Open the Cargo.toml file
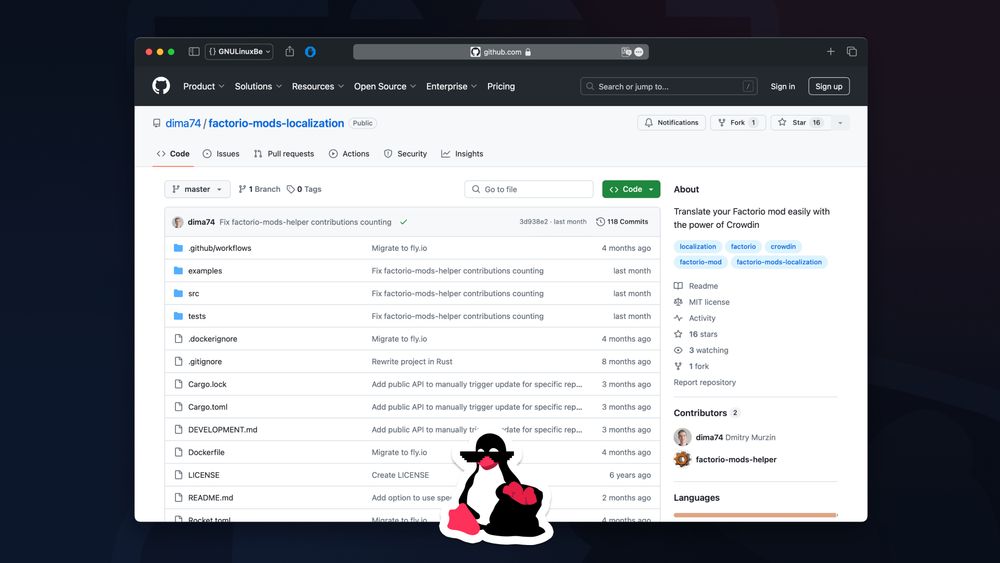 207,407
